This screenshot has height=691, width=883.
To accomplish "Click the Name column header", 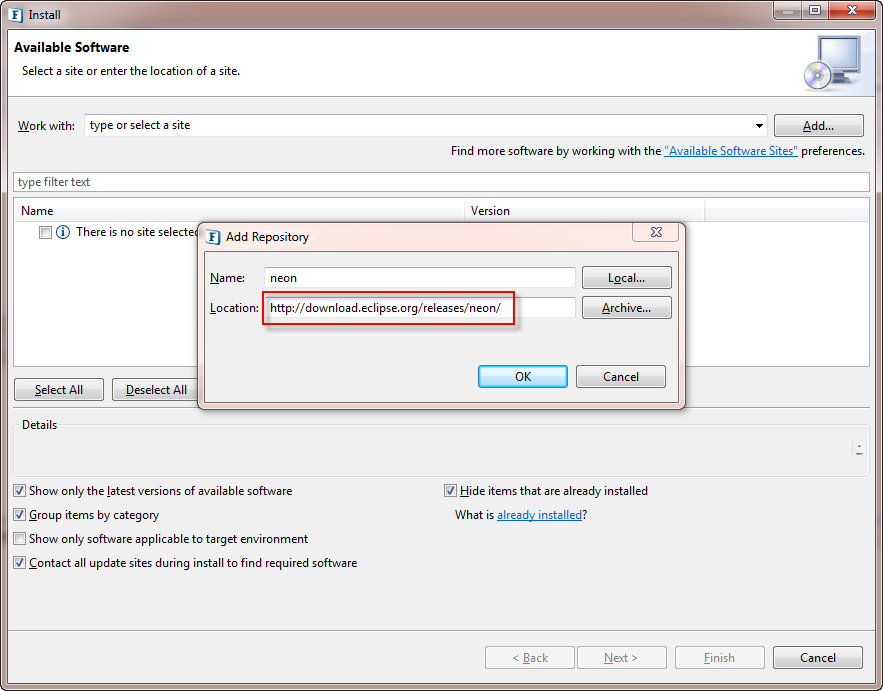I will 239,211.
